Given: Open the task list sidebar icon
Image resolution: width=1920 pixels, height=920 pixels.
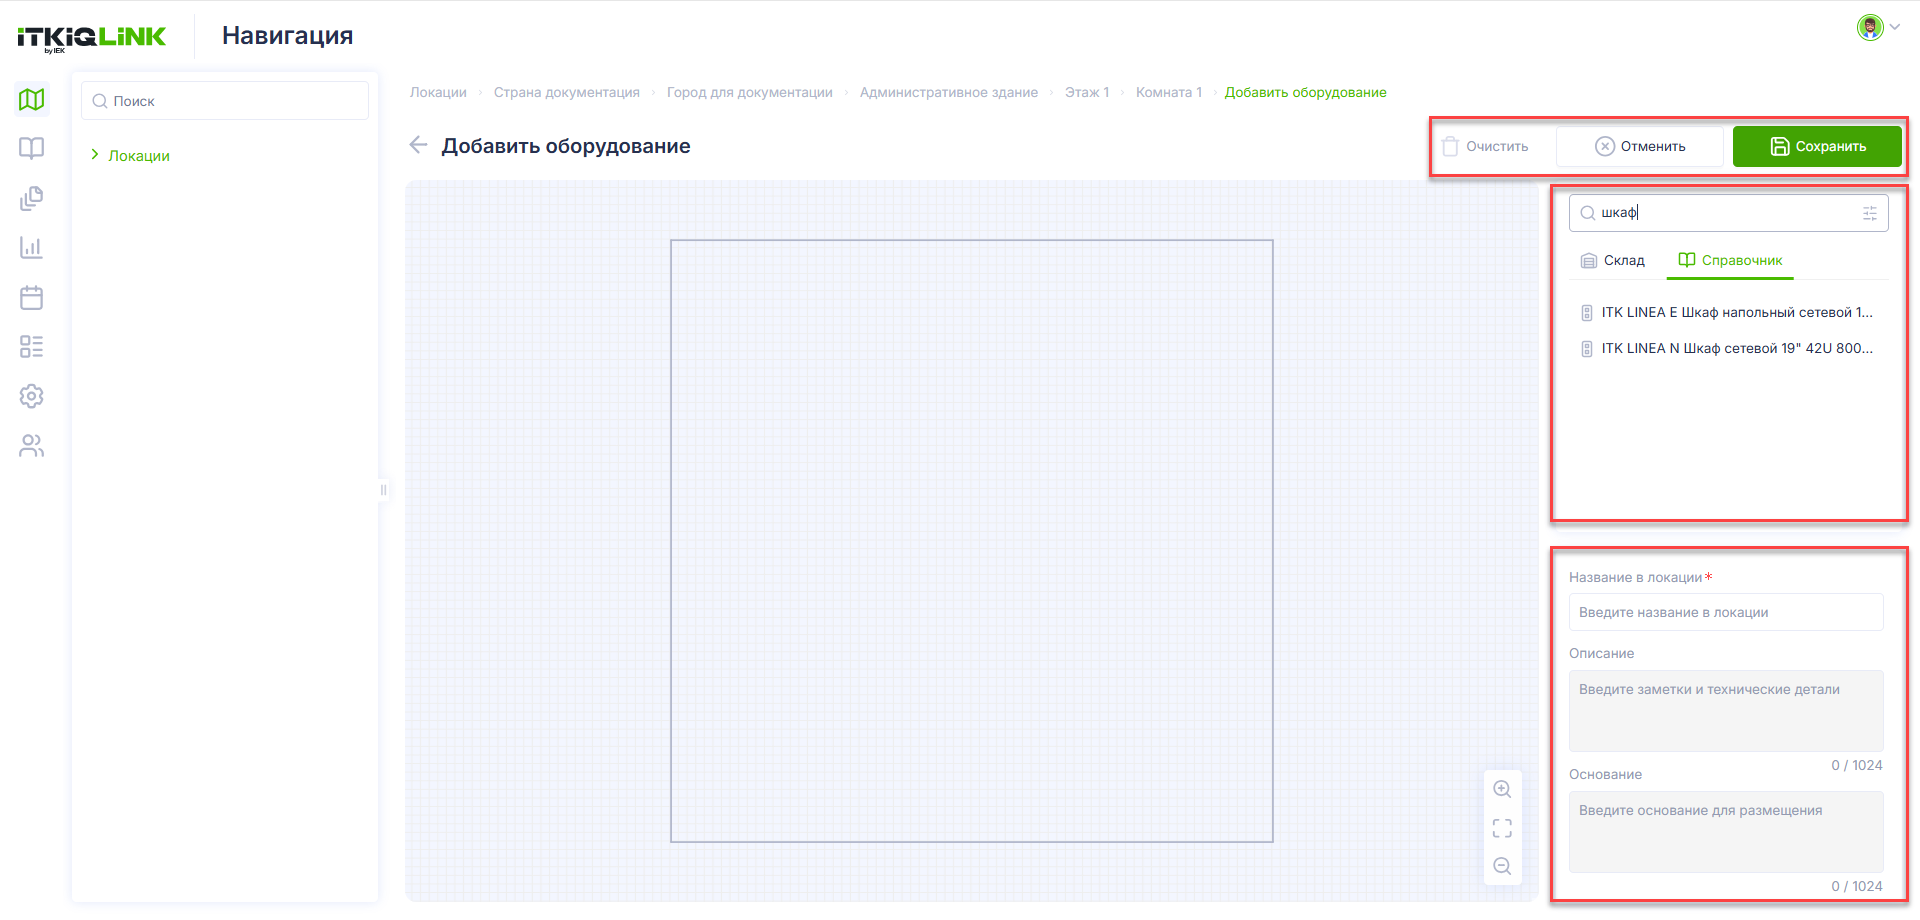Looking at the screenshot, I should click(32, 346).
